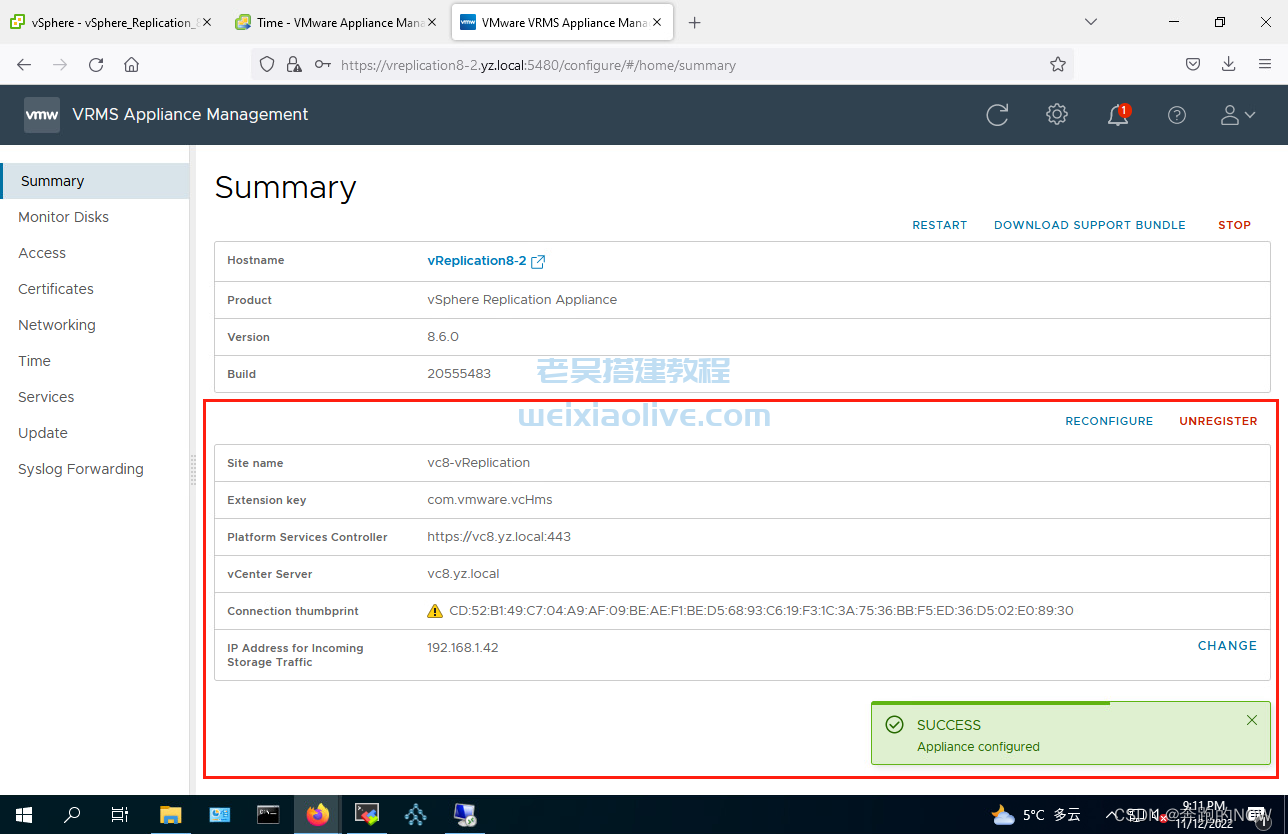Open the command prompt taskbar icon
This screenshot has width=1288, height=834.
pyautogui.click(x=268, y=815)
